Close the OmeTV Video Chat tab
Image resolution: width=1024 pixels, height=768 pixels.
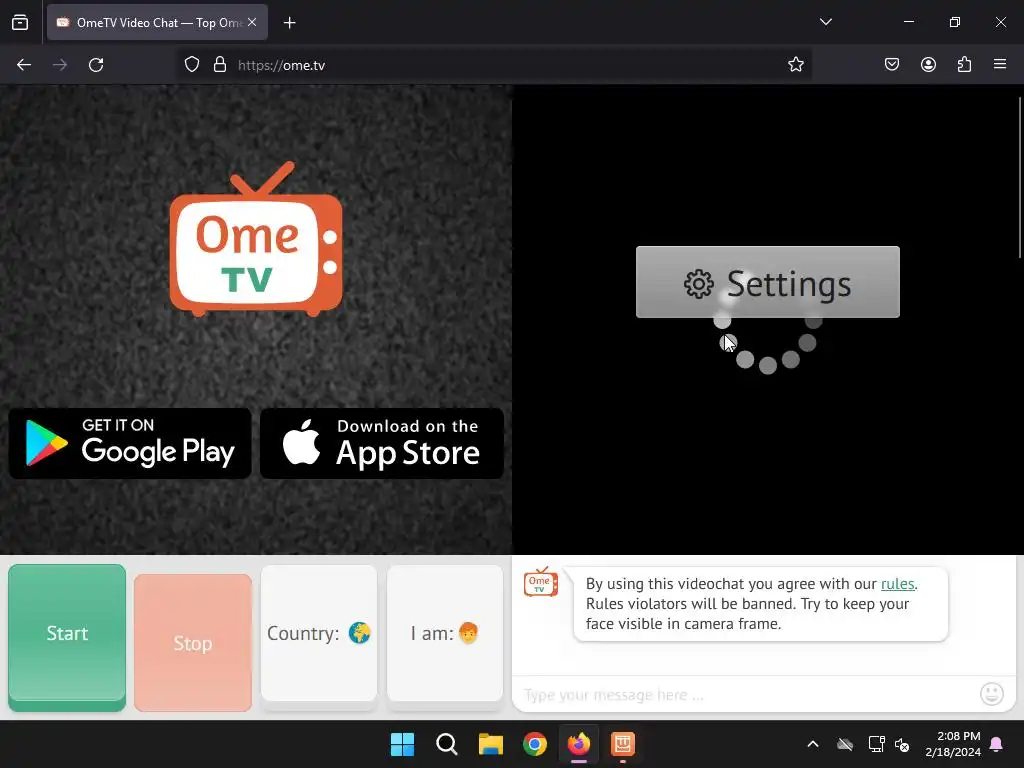pos(252,22)
